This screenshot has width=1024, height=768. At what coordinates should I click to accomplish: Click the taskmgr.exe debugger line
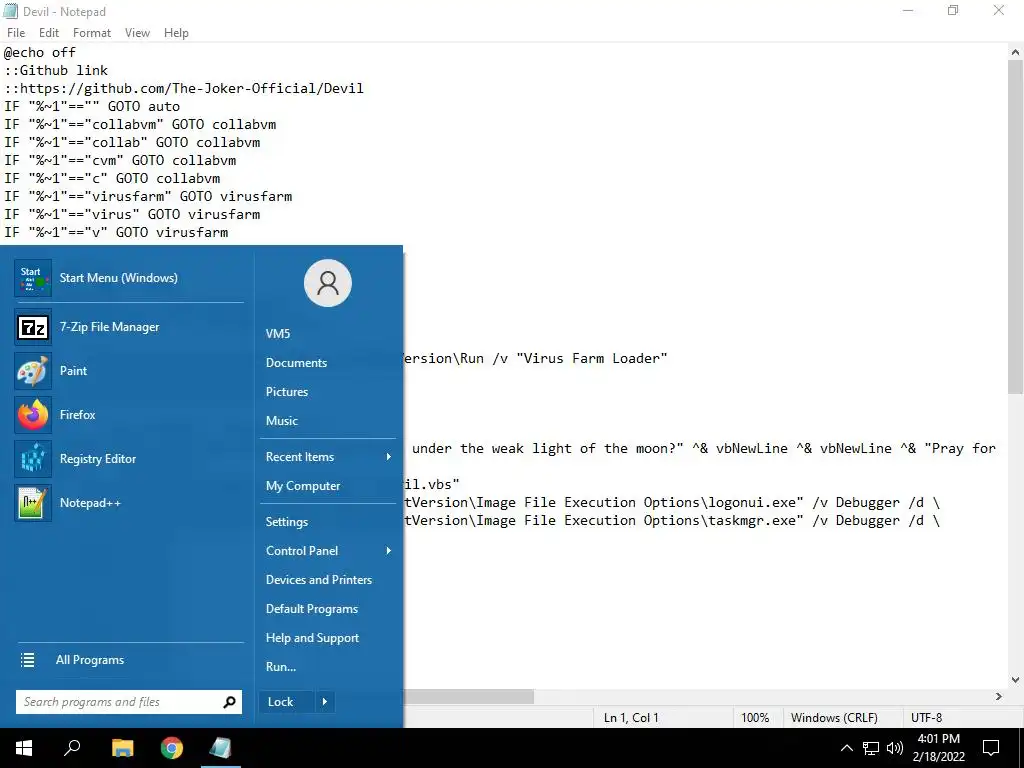pos(672,520)
